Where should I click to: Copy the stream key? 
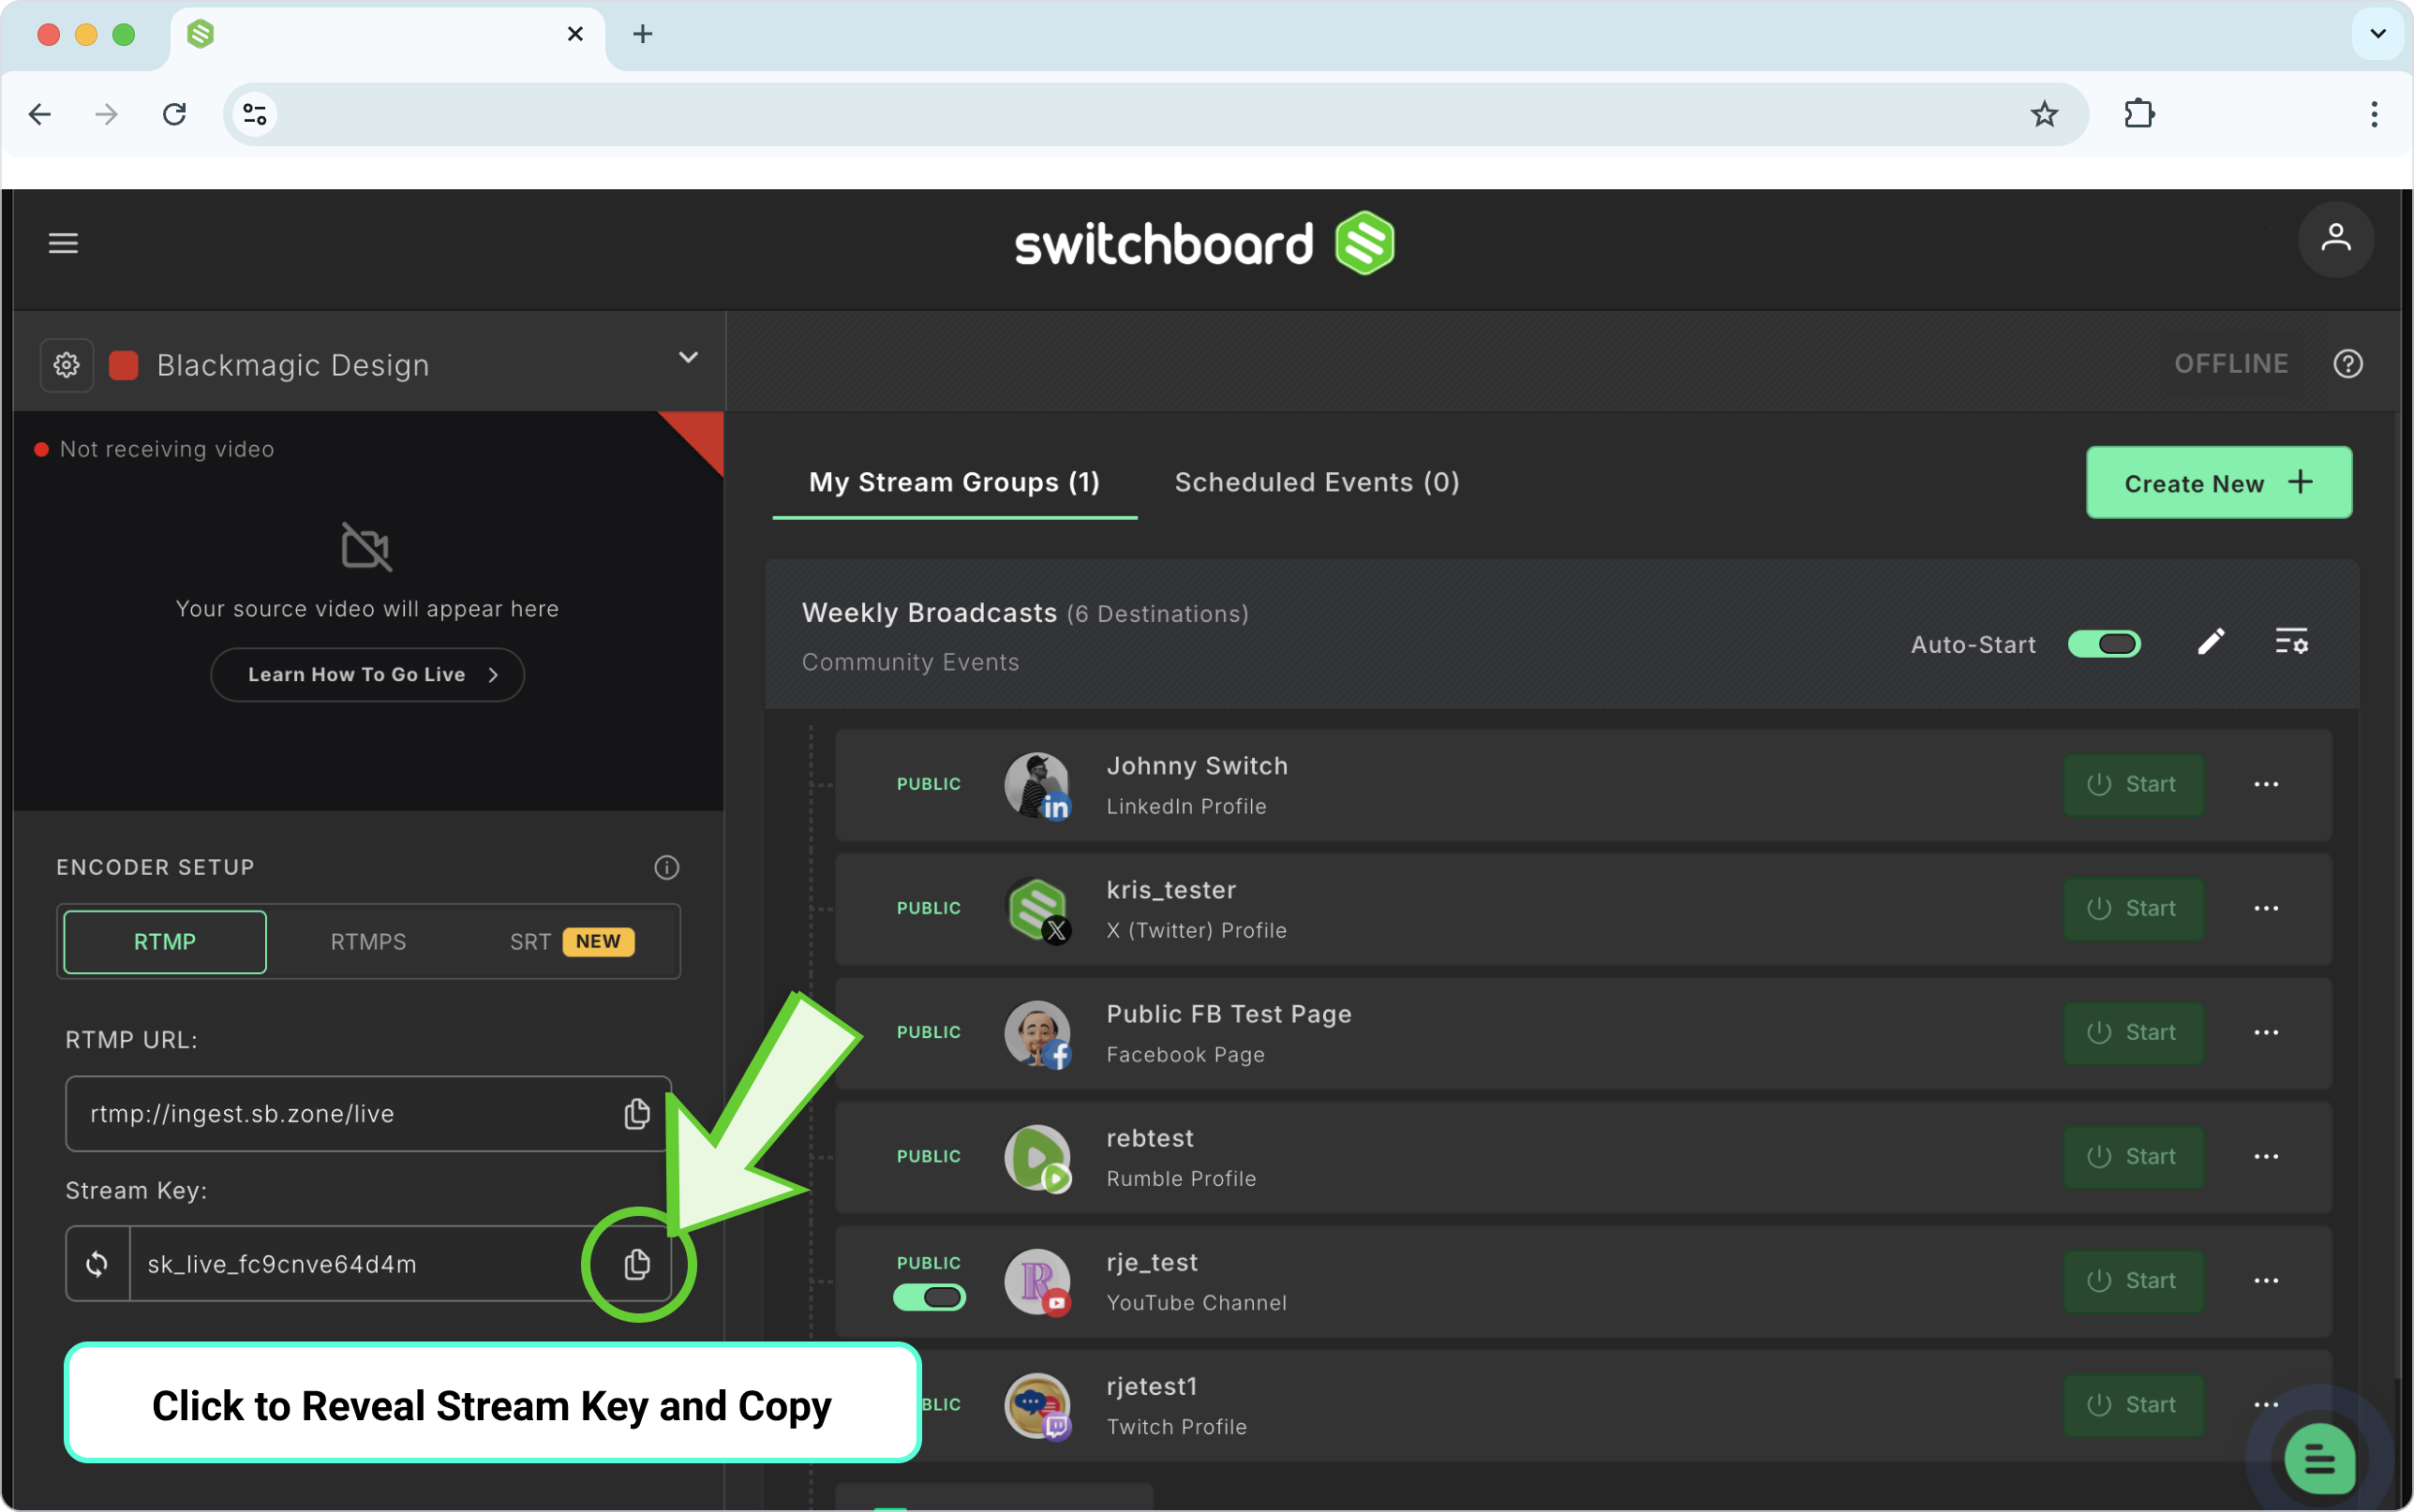point(637,1264)
